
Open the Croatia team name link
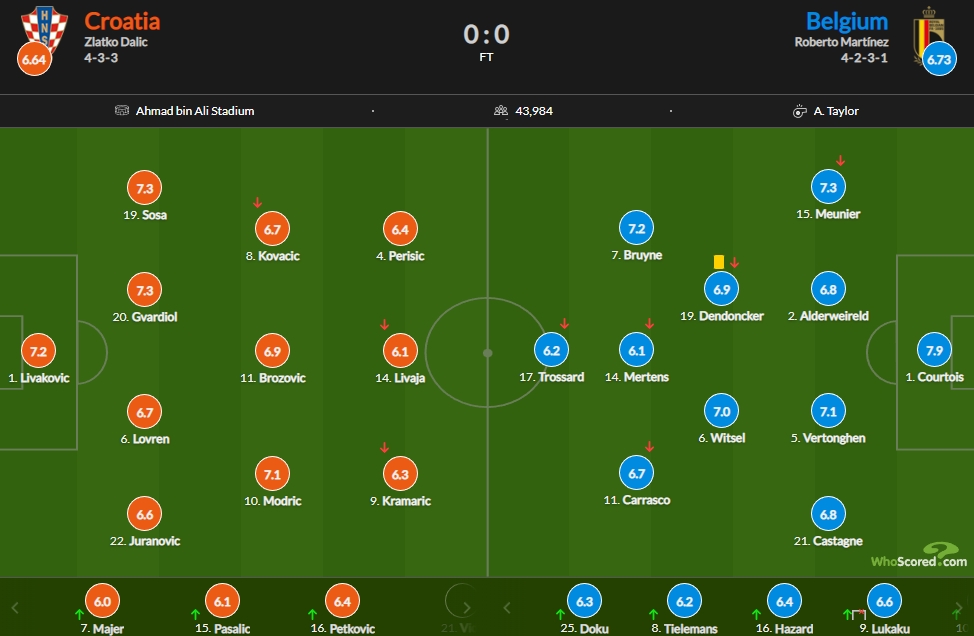point(122,21)
